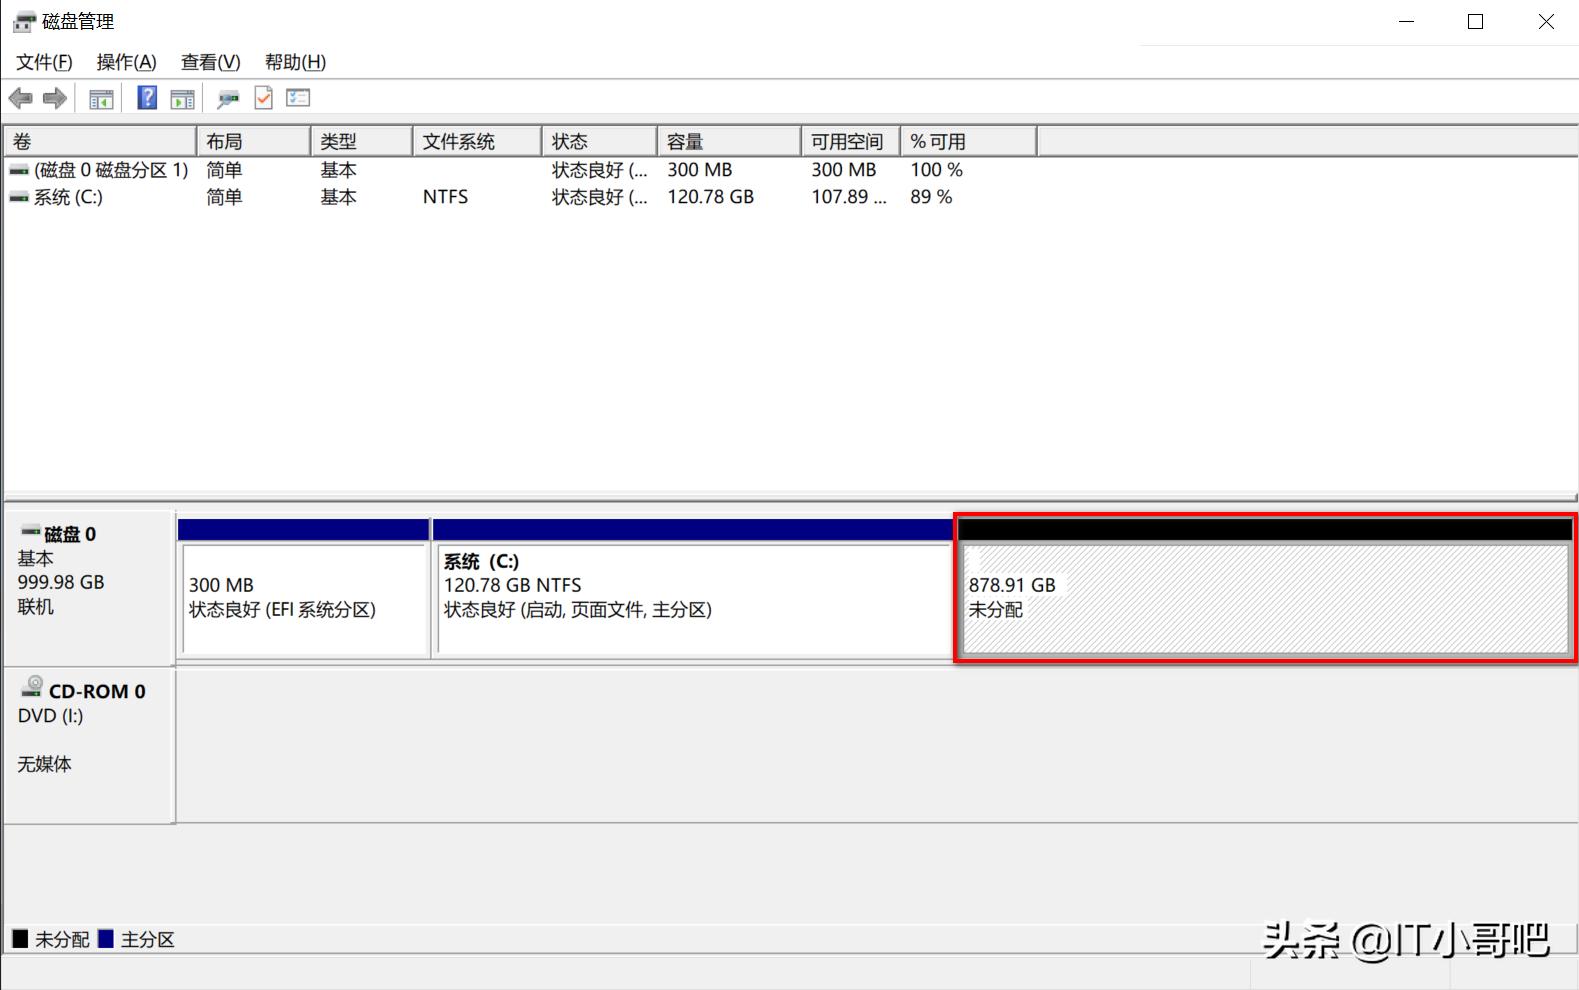Image resolution: width=1579 pixels, height=990 pixels.
Task: Open the 查看(V) menu
Action: click(210, 62)
